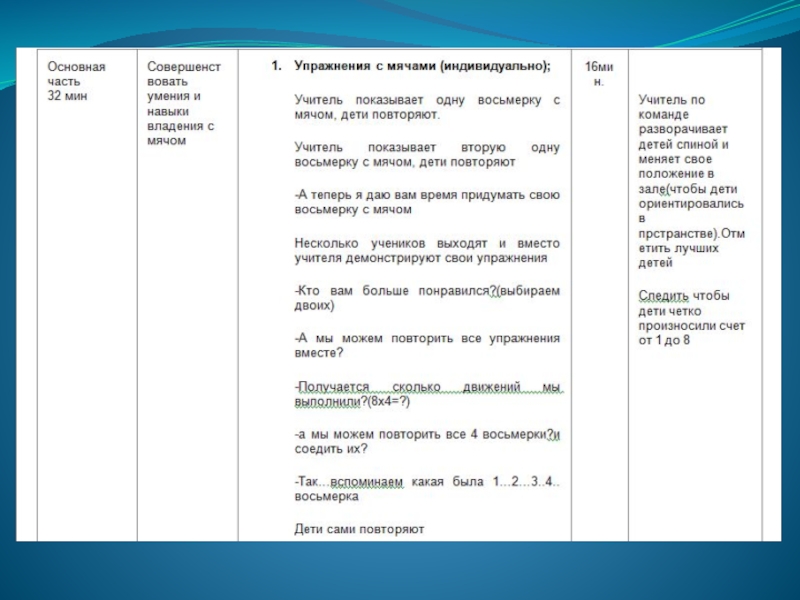
Task: Click the underlined word 'Следить'
Action: 663,296
